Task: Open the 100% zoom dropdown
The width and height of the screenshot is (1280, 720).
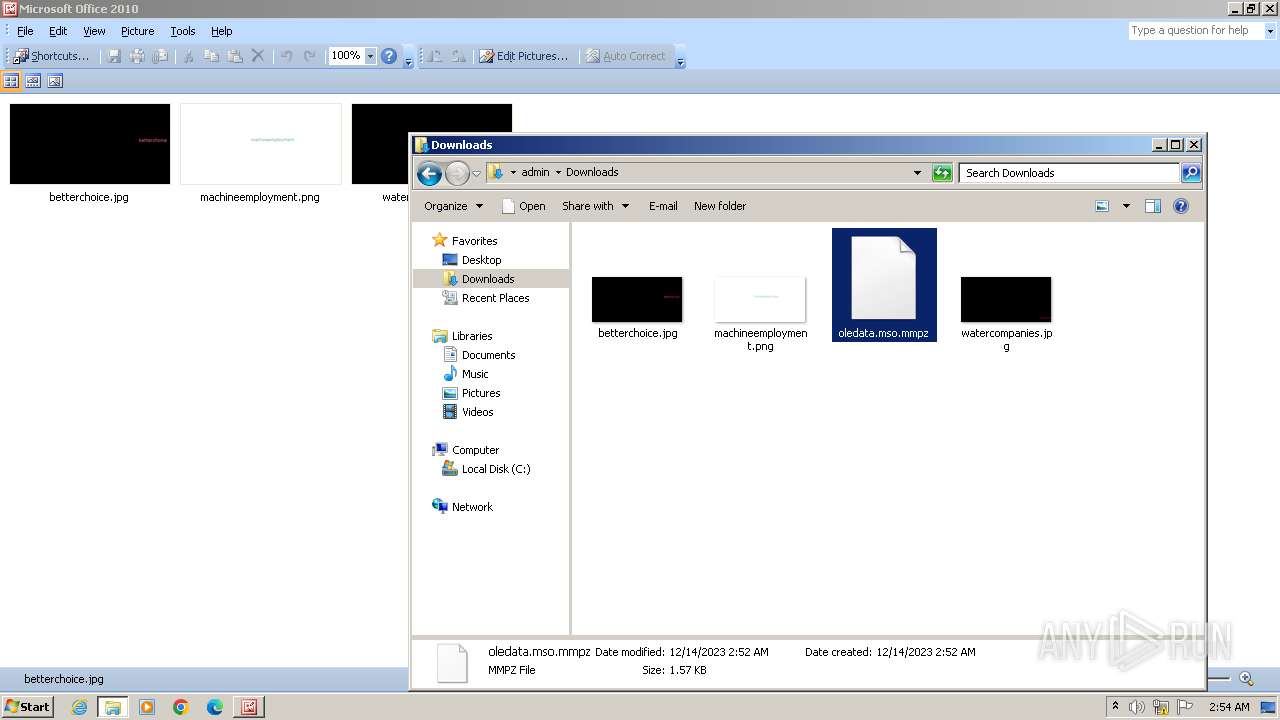Action: pyautogui.click(x=370, y=56)
